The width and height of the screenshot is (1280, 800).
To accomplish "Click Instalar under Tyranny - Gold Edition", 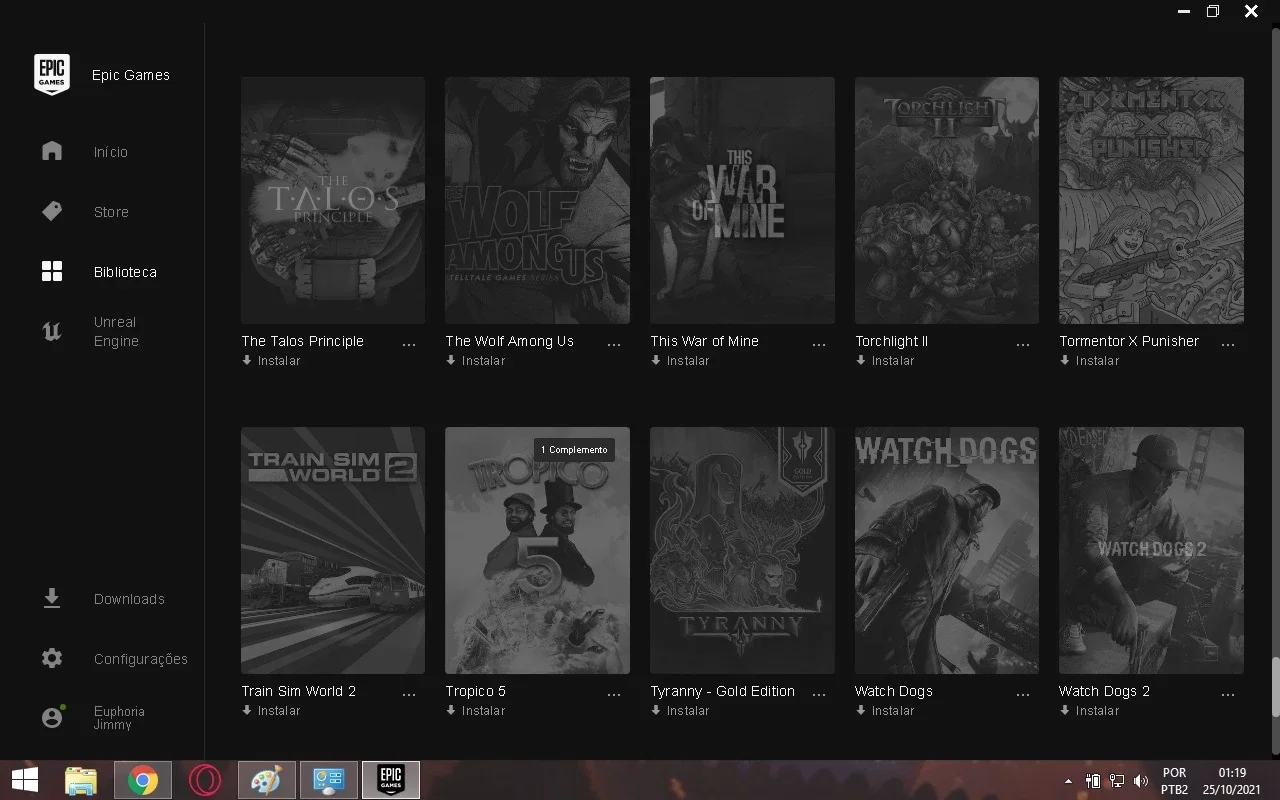I will click(680, 711).
